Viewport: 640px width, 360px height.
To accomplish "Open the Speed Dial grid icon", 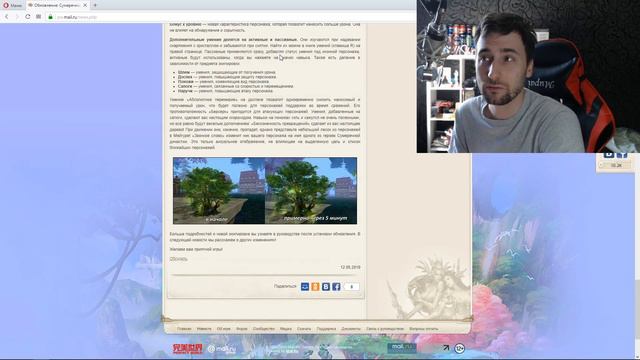I will coord(38,17).
